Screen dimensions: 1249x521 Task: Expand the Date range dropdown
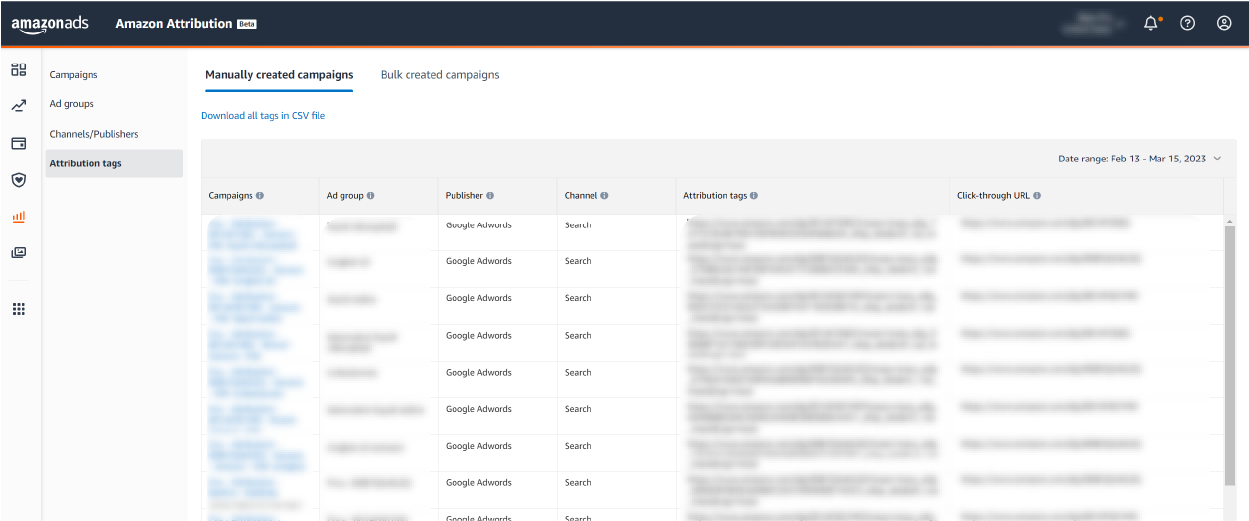pyautogui.click(x=1140, y=159)
